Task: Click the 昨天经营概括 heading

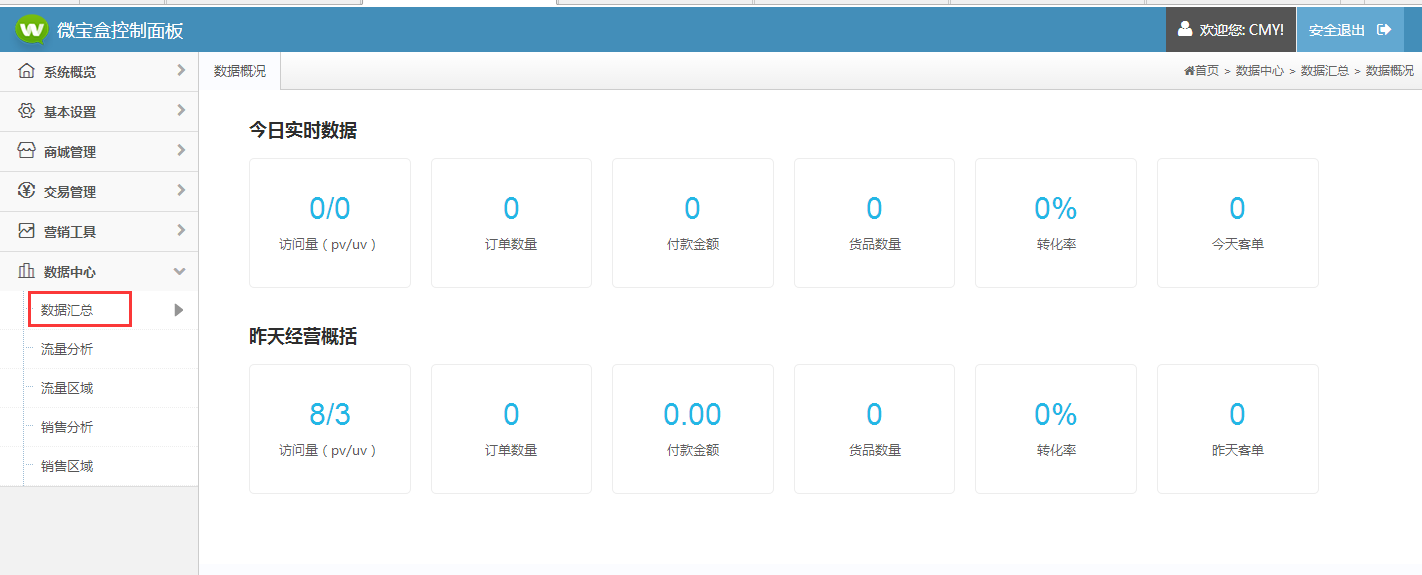Action: pyautogui.click(x=303, y=337)
